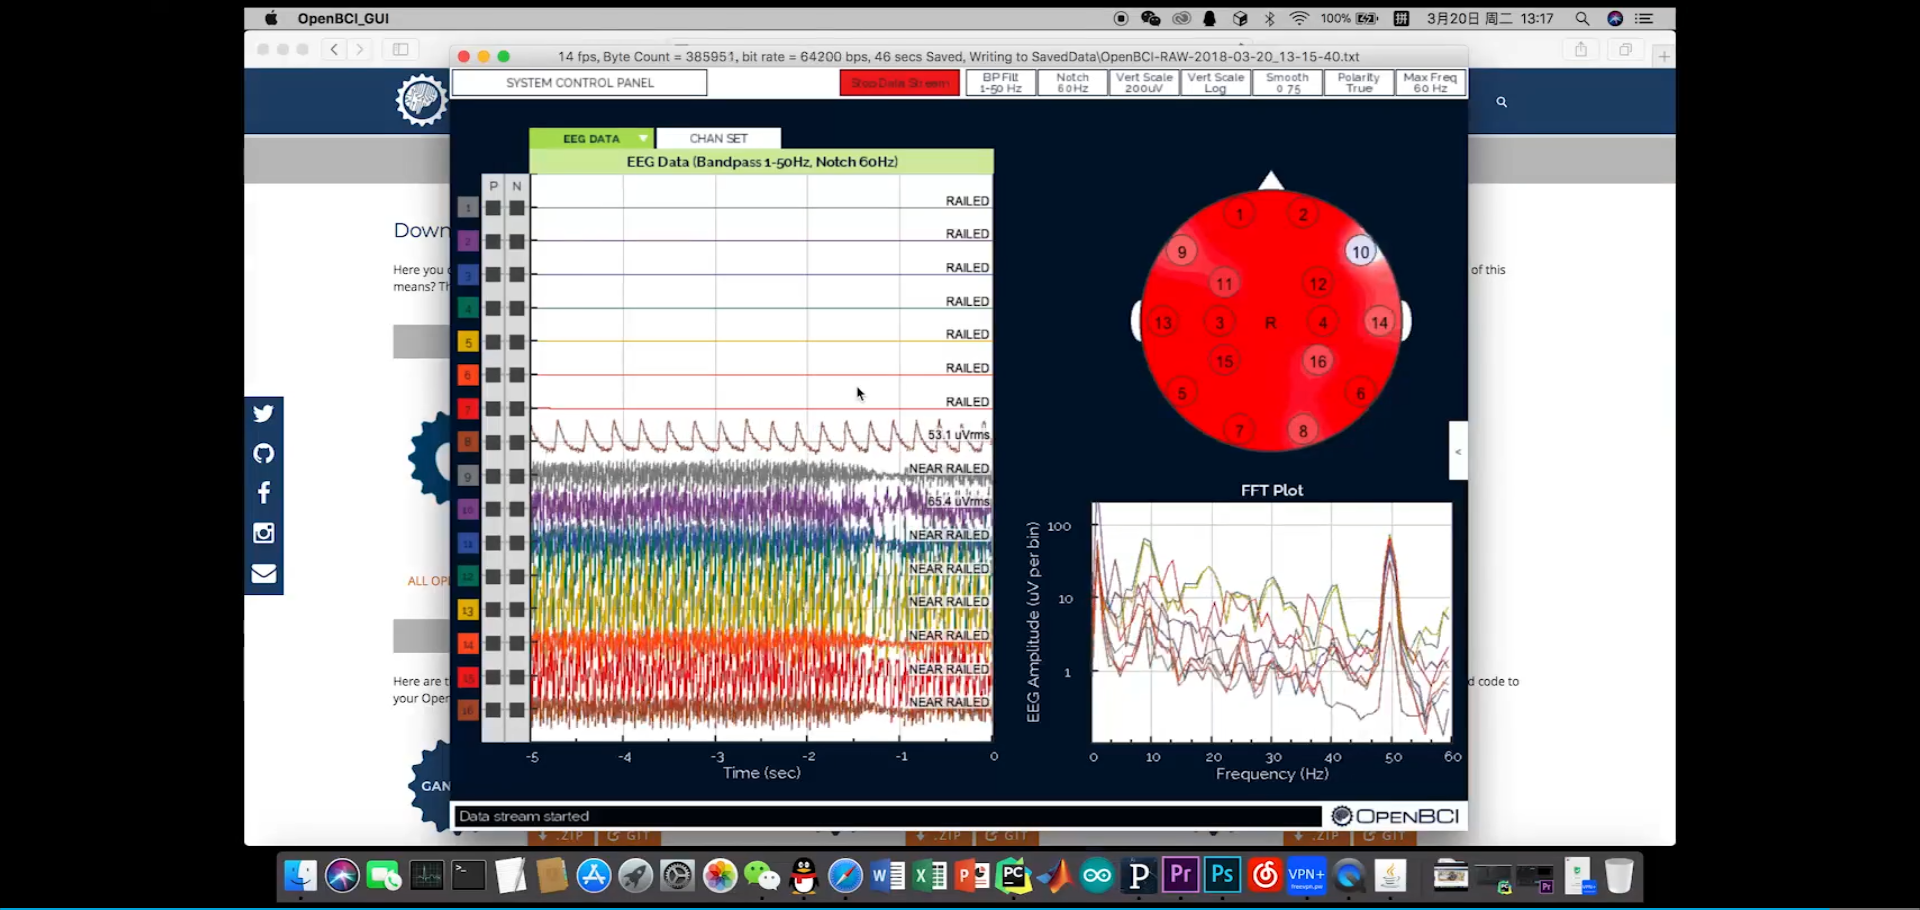Click the search magnifier on the website
The width and height of the screenshot is (1920, 910).
(1501, 102)
